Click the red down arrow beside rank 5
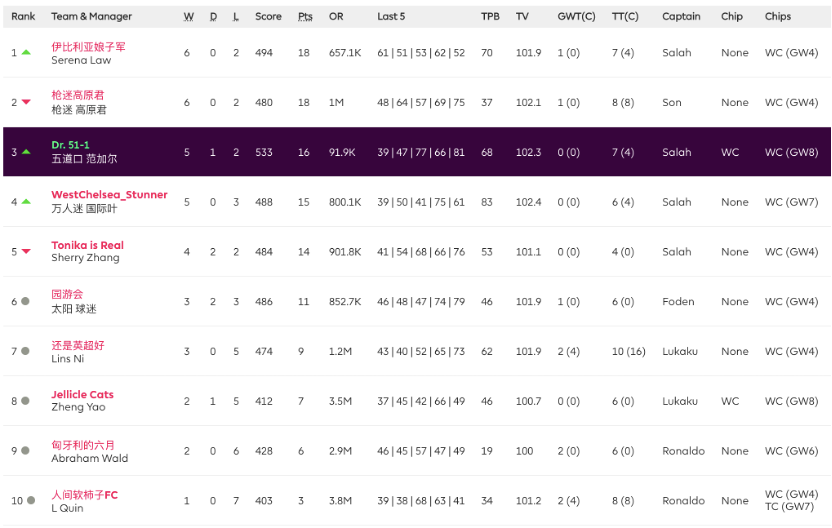This screenshot has height=528, width=832. click(x=26, y=252)
